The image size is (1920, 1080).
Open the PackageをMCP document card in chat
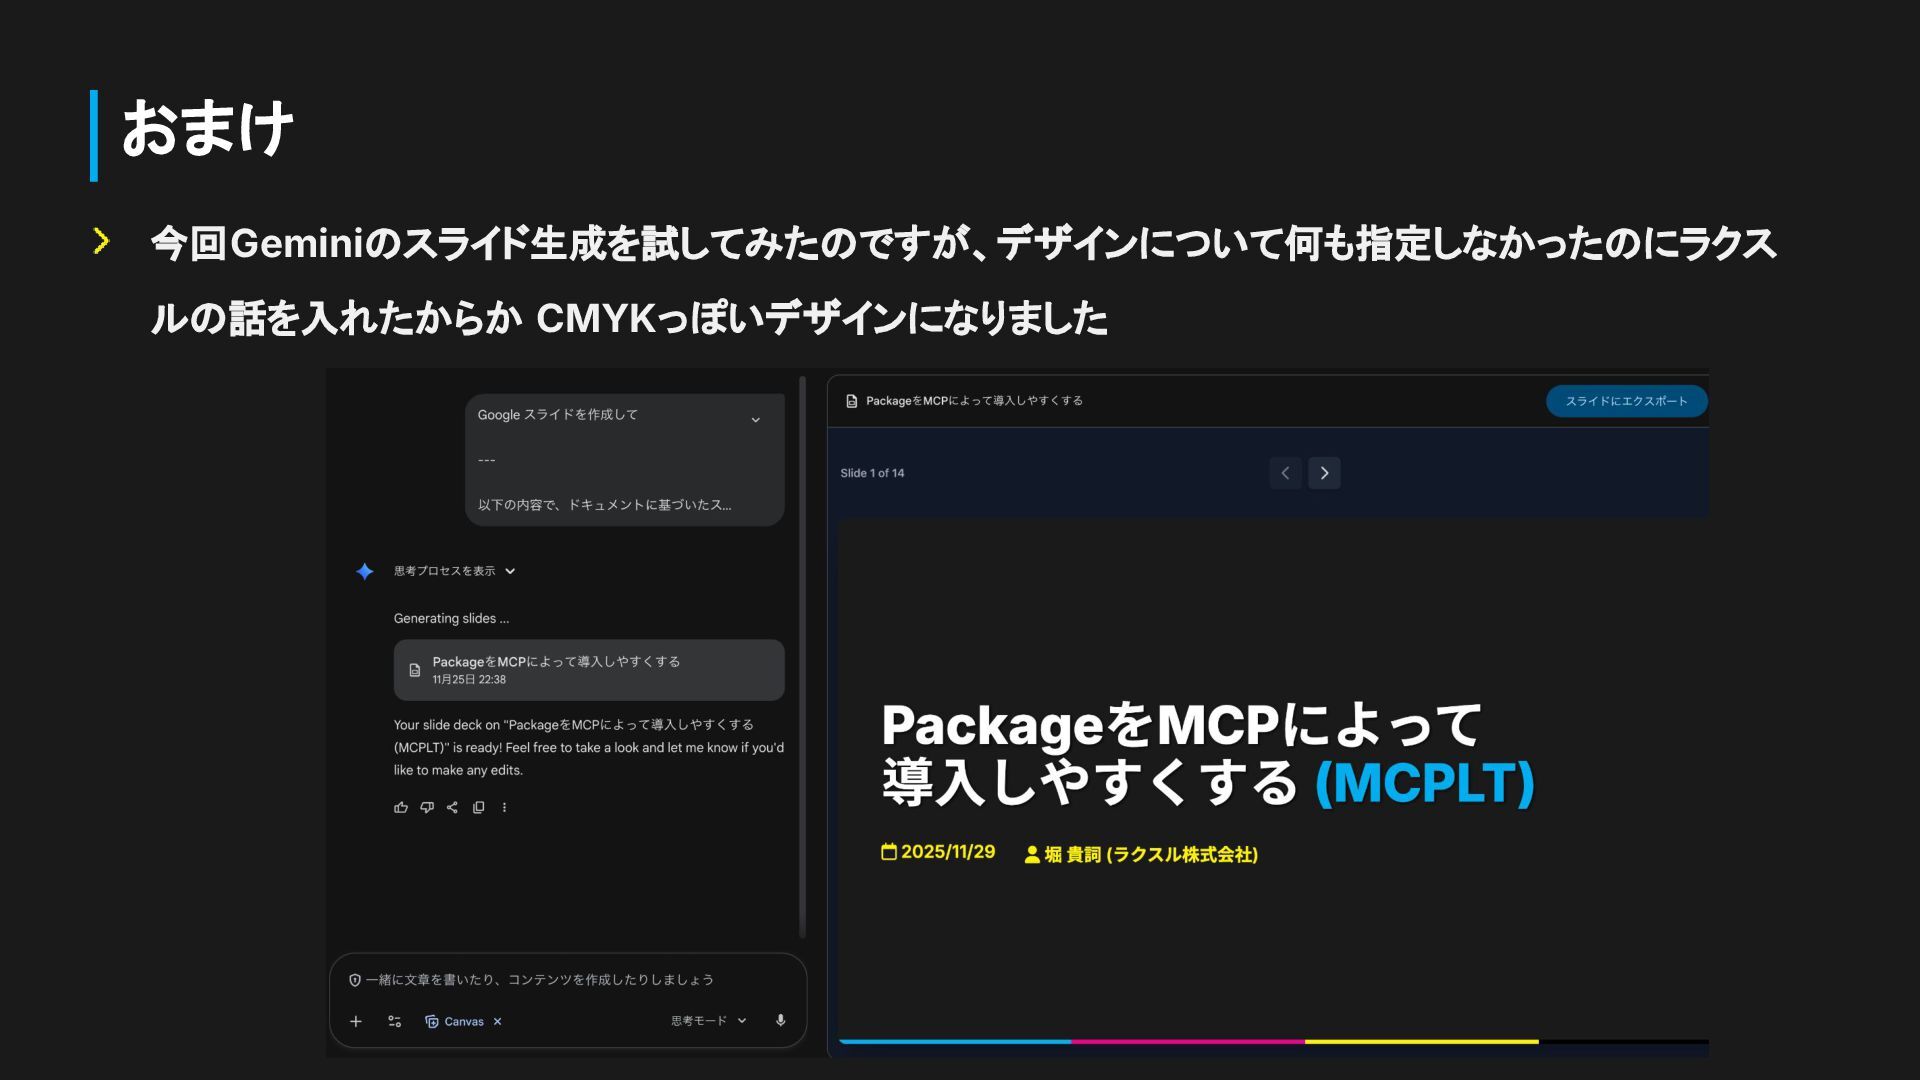pos(588,670)
